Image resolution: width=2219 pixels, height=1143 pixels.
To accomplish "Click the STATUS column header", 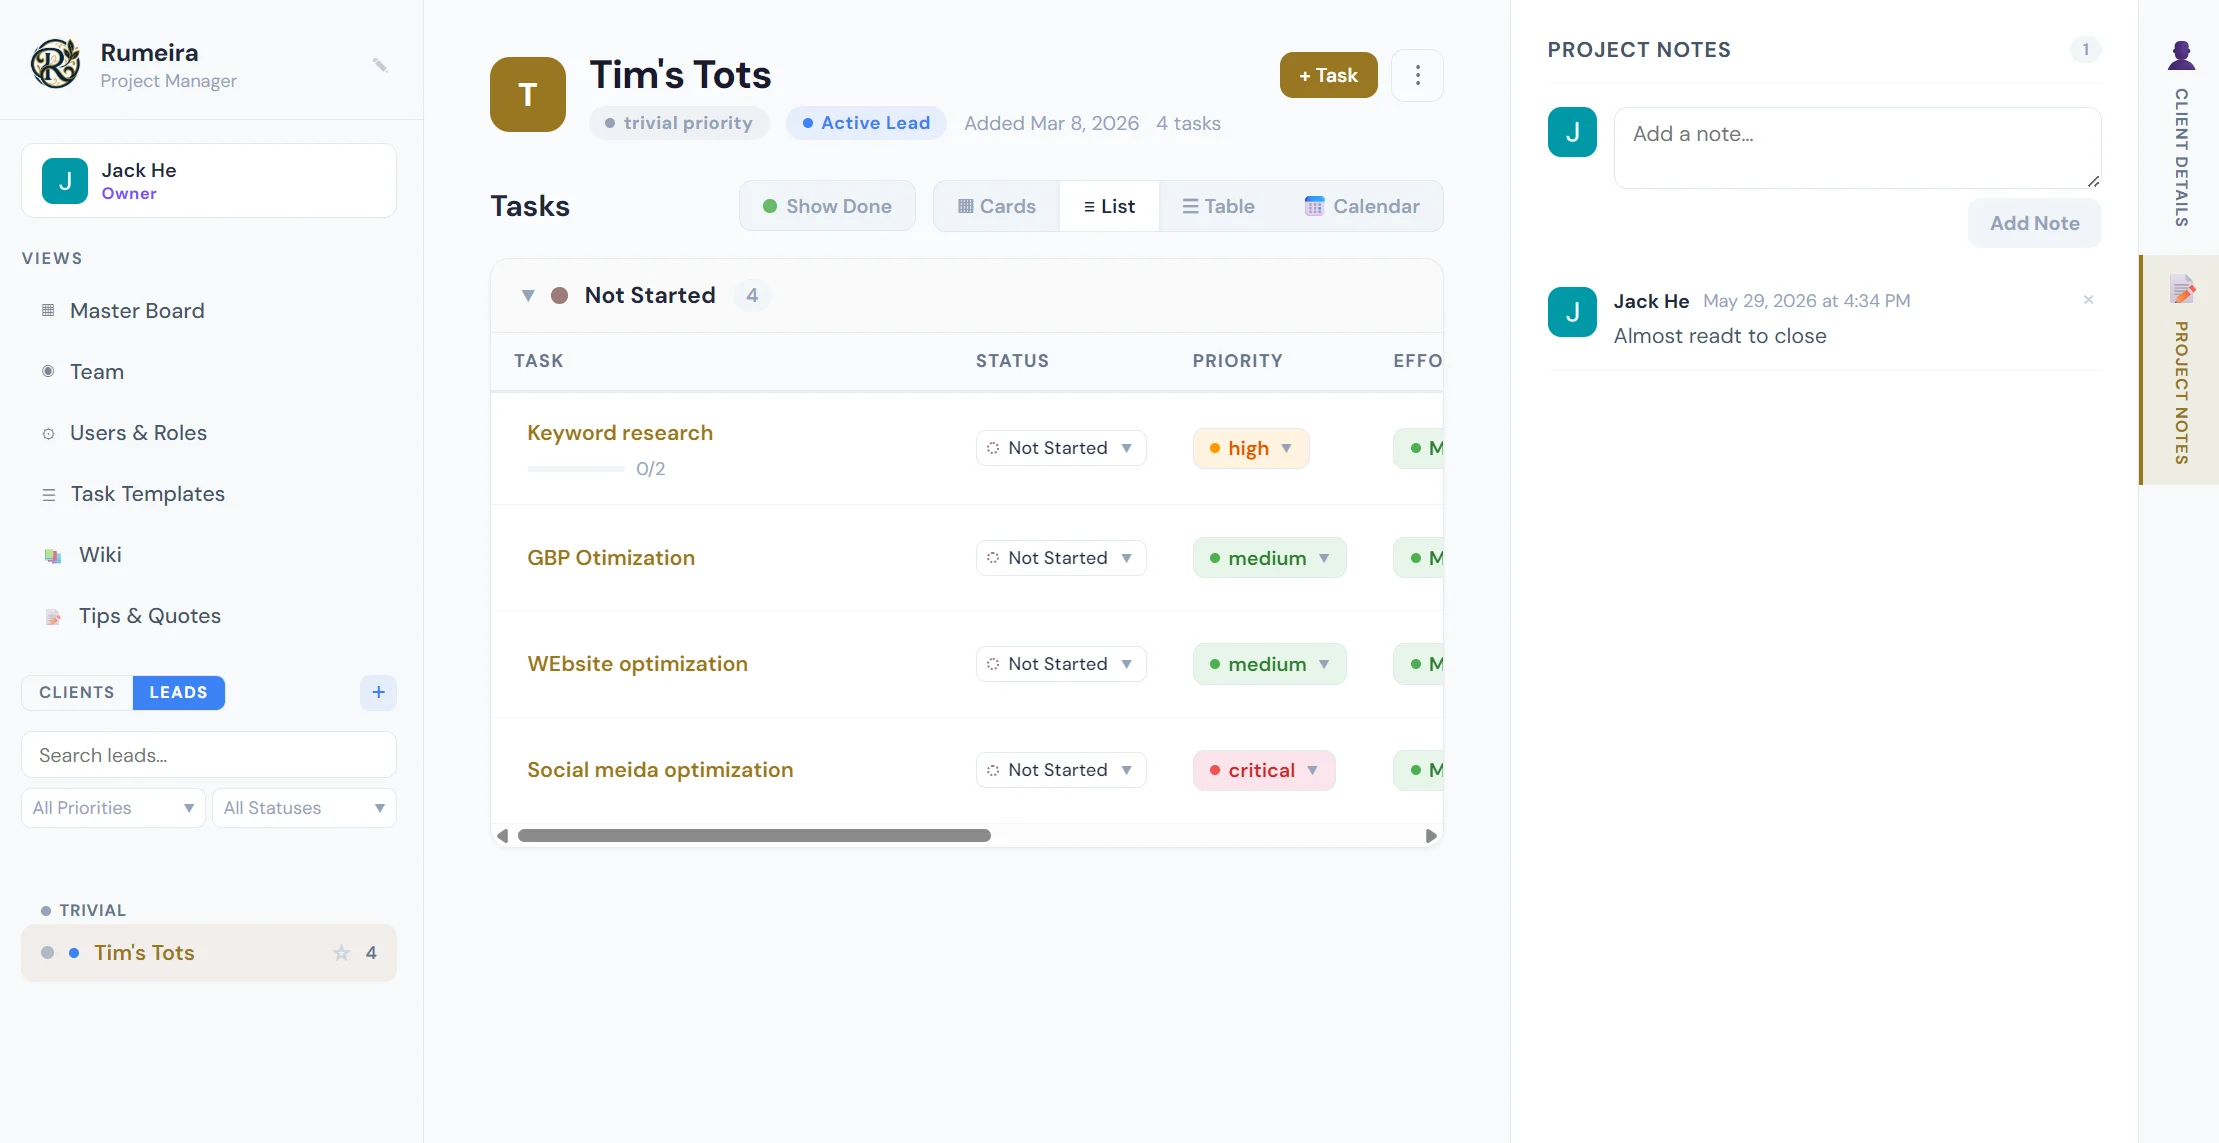I will click(x=1012, y=361).
